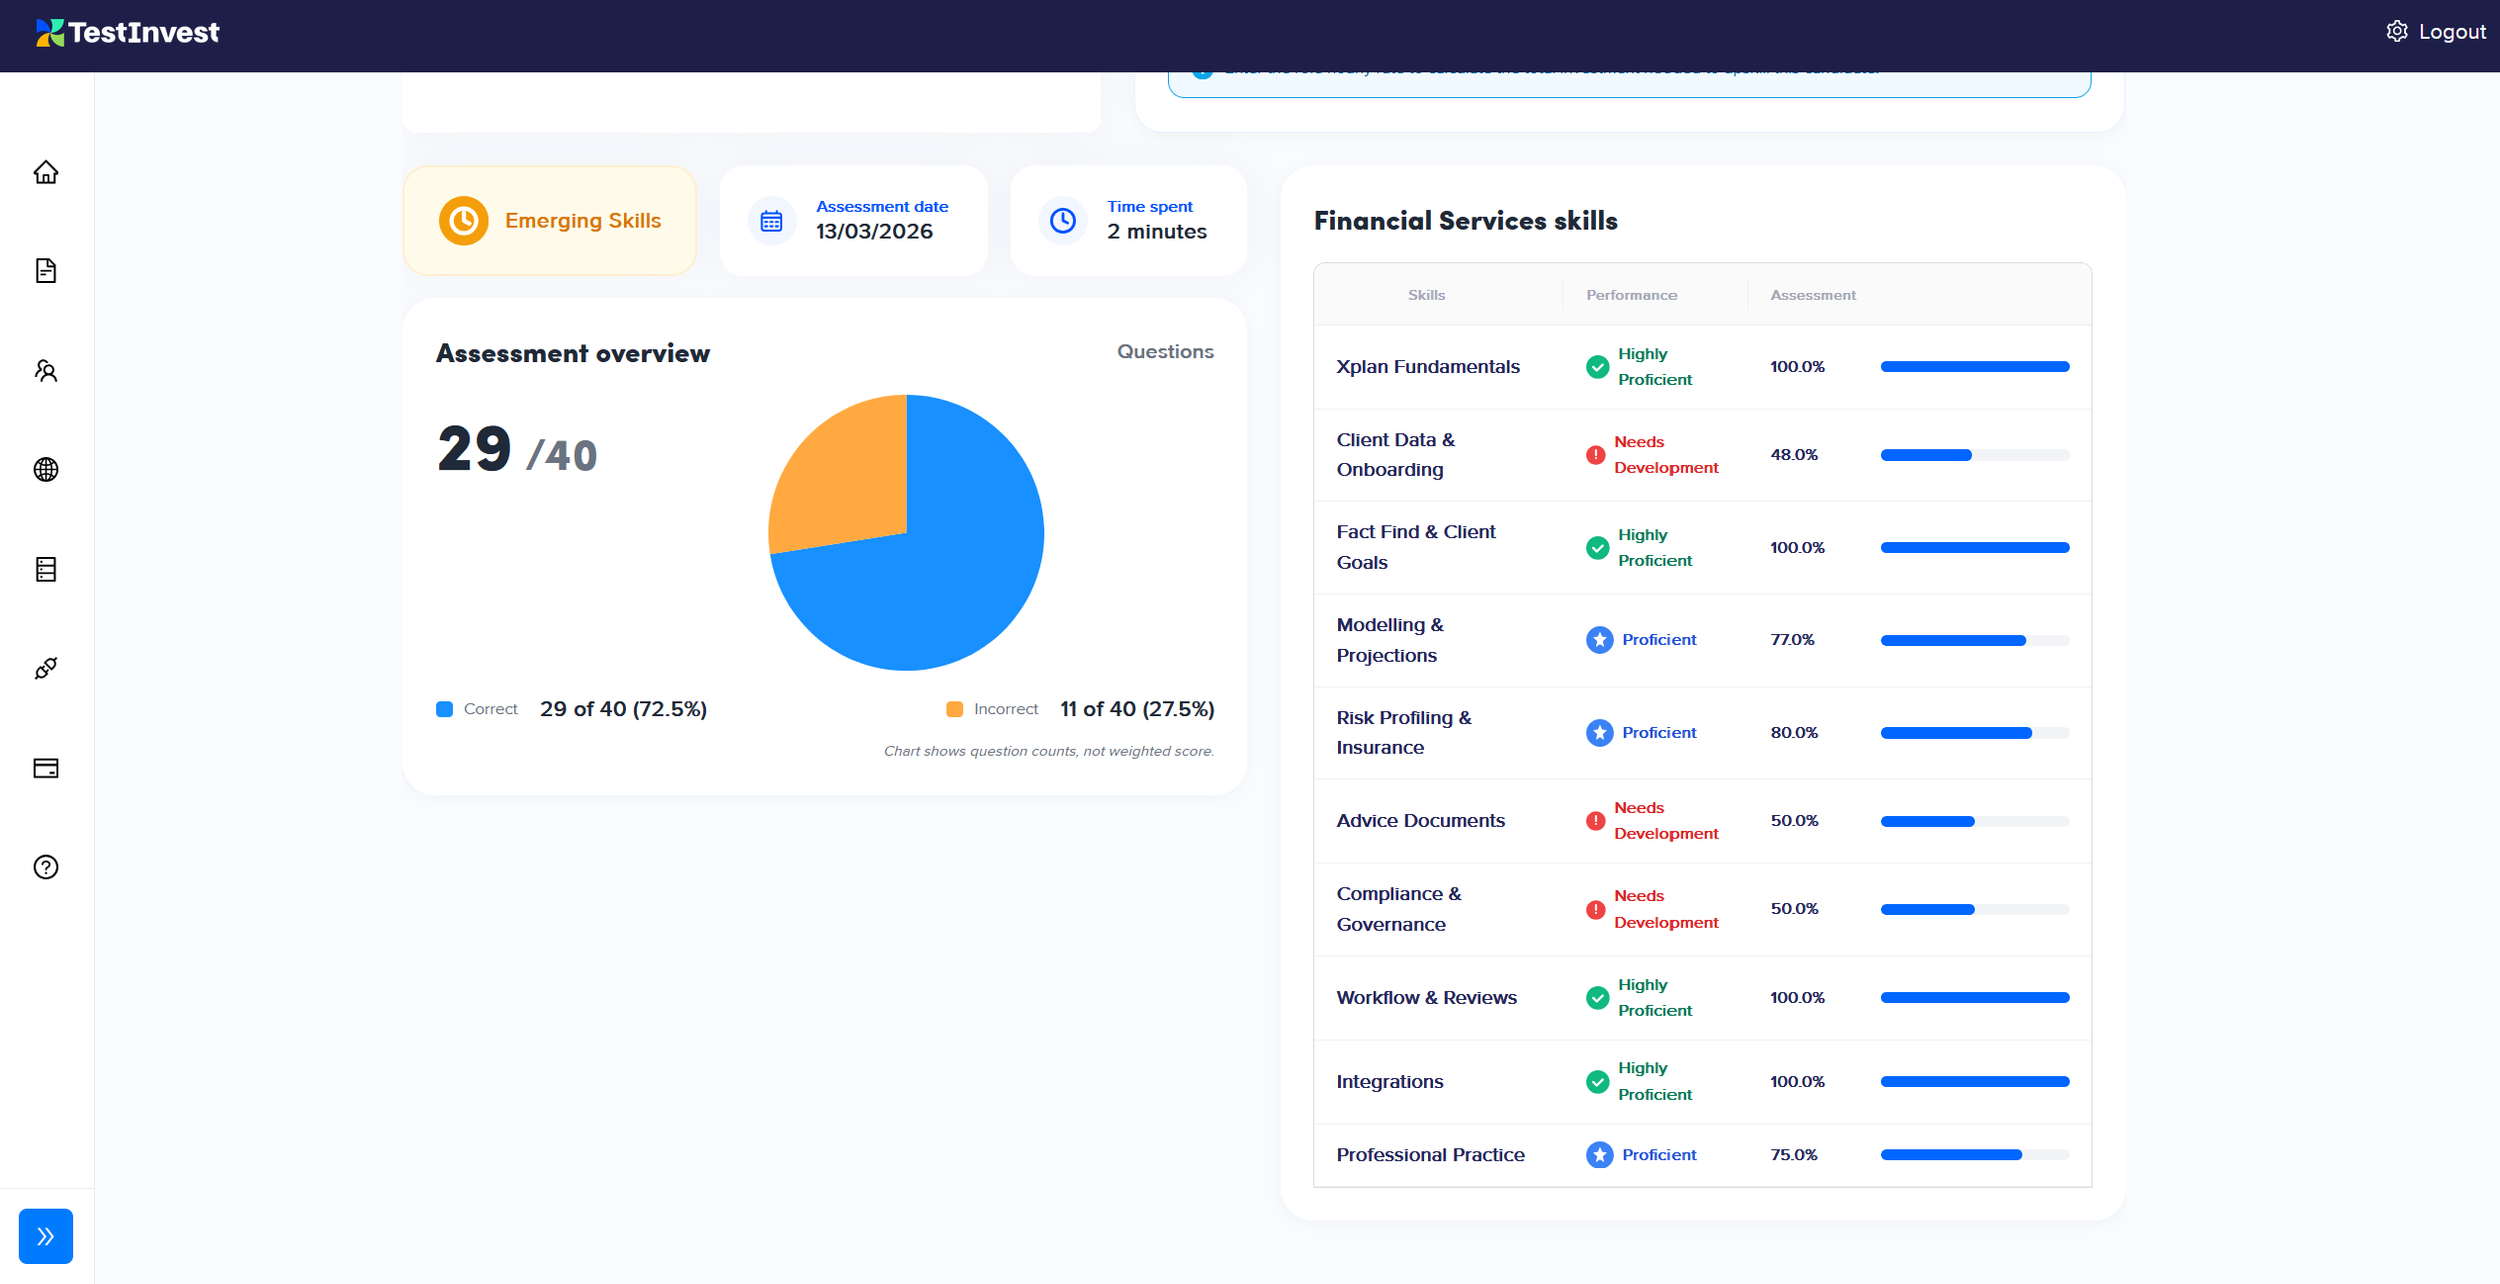This screenshot has width=2500, height=1284.
Task: Click the Time spent clock icon
Action: [1063, 221]
